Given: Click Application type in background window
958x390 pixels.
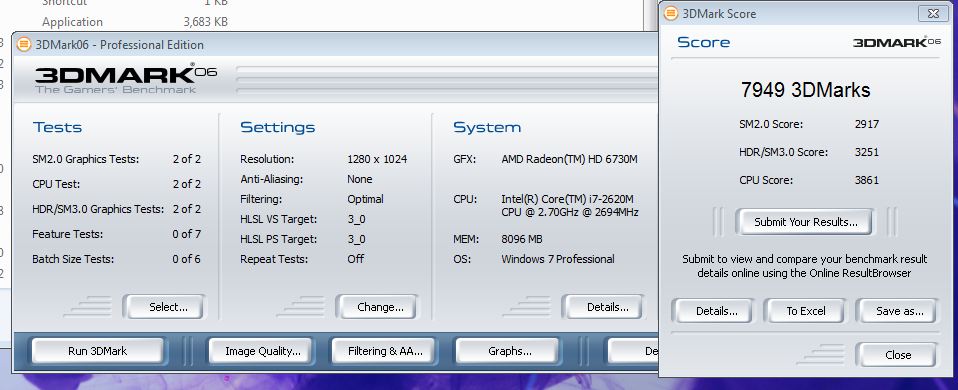Looking at the screenshot, I should [x=72, y=22].
